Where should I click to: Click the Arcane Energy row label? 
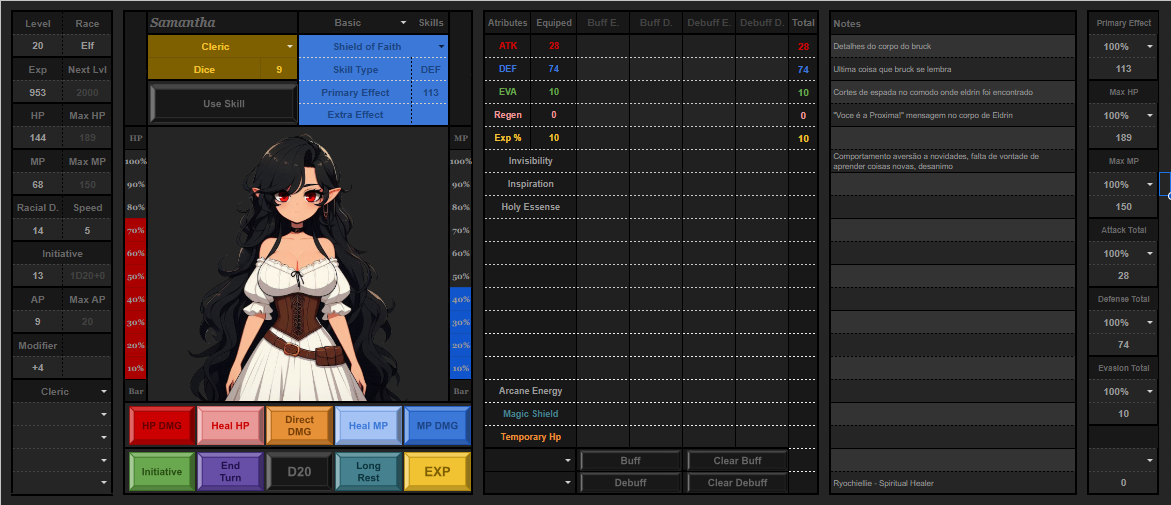tap(530, 391)
